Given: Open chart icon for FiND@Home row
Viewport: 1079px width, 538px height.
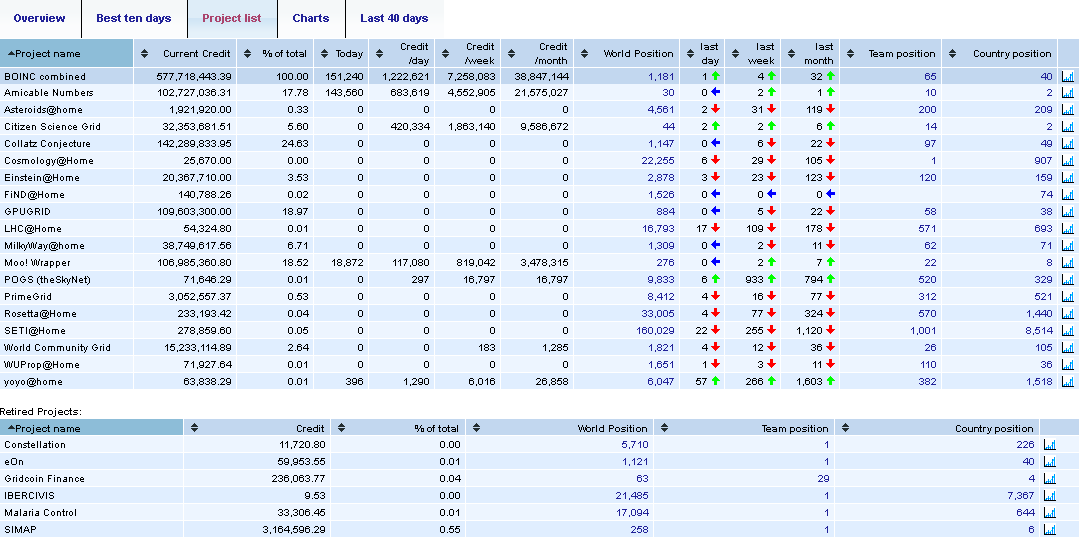Looking at the screenshot, I should [1067, 195].
